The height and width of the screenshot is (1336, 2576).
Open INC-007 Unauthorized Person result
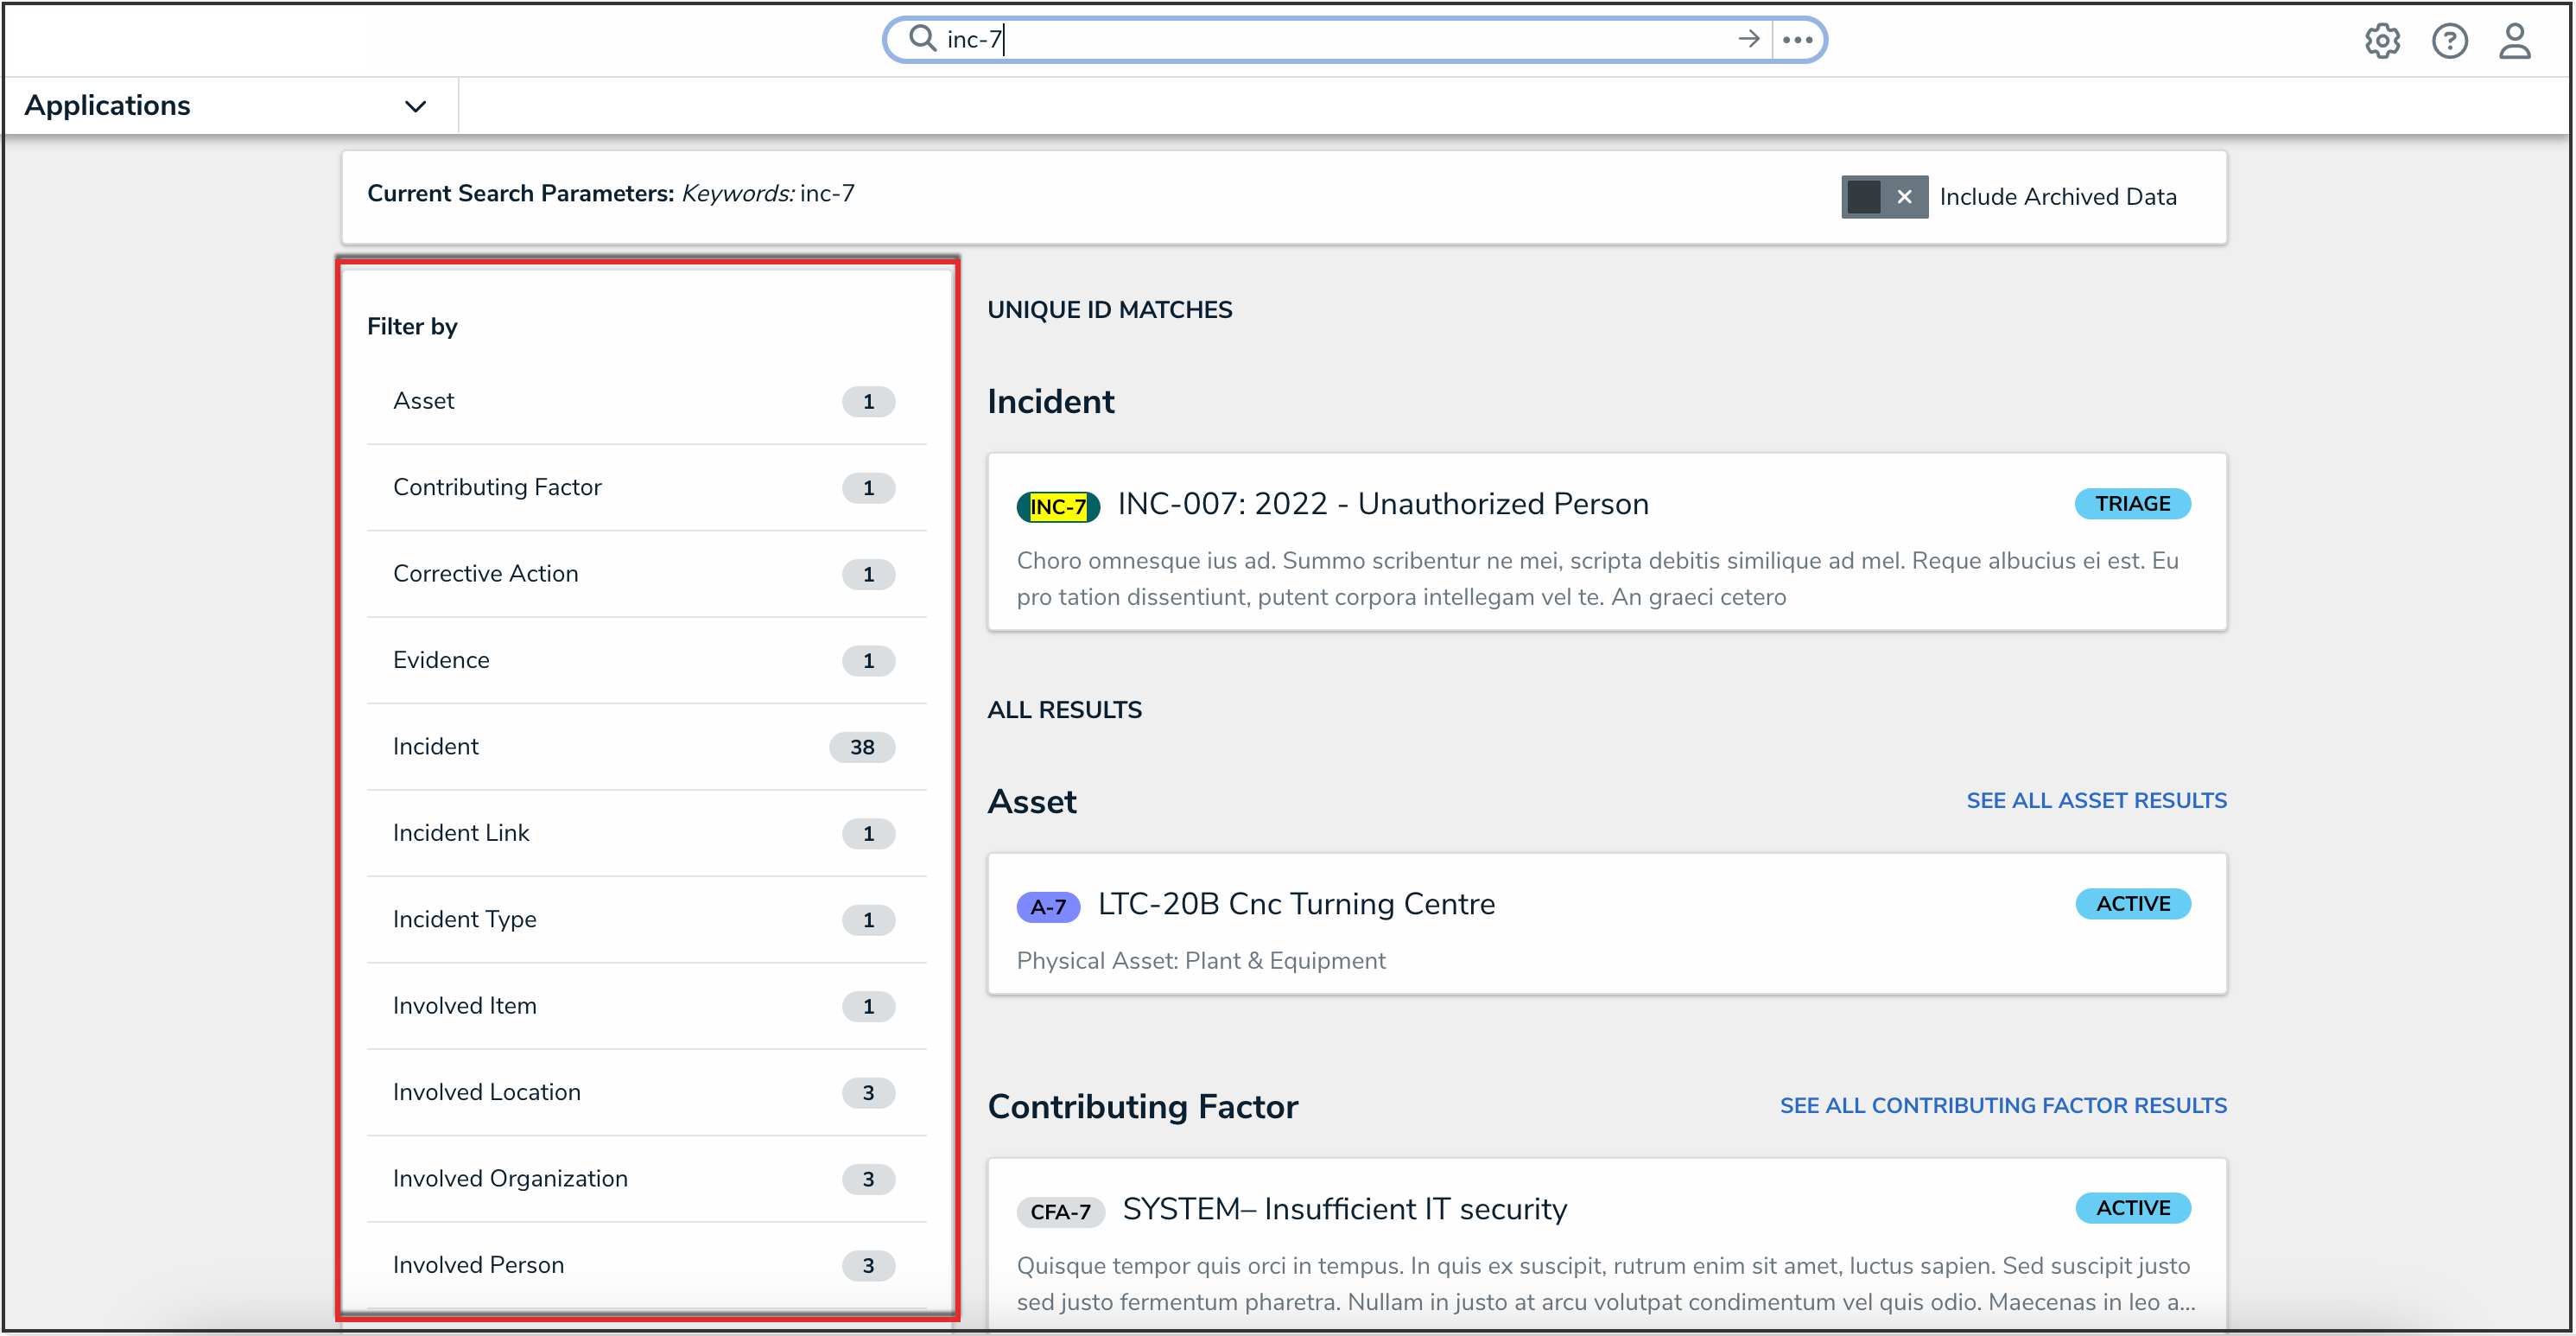point(1382,504)
